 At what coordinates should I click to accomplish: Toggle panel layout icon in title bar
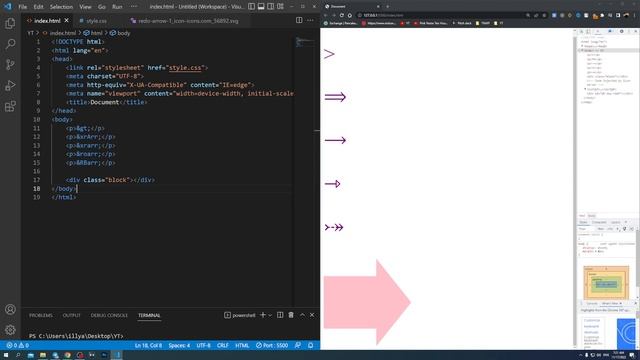[x=261, y=7]
